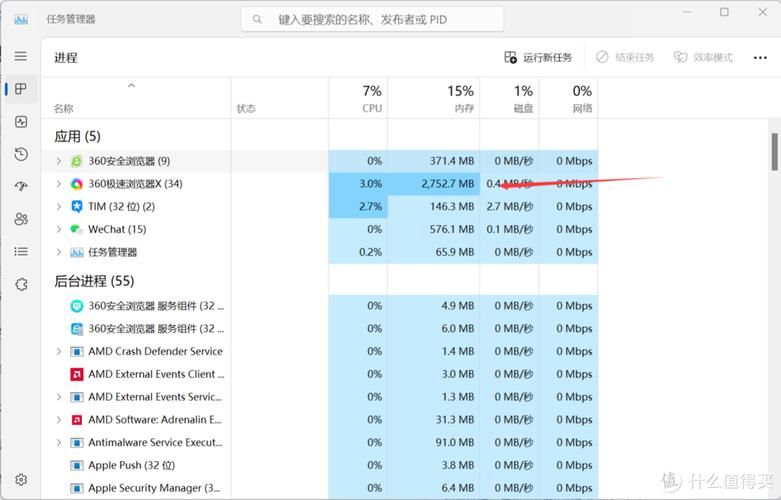Screen dimensions: 781x500
Task: Expand the 360极速浏览器X (34) process group
Action: [x=59, y=184]
